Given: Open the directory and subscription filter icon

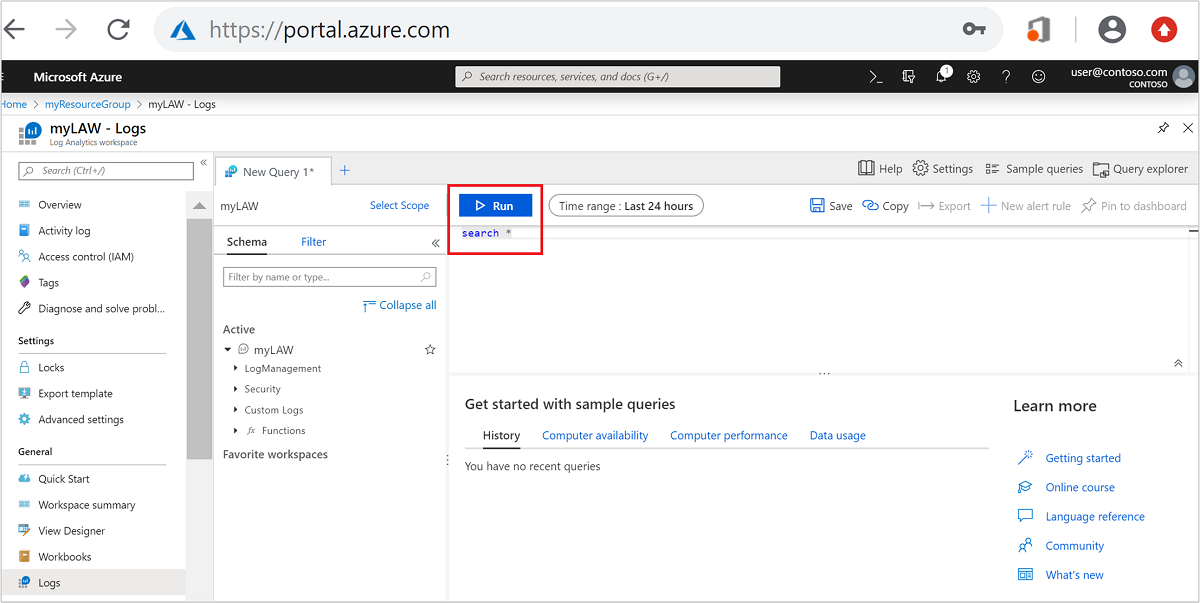Looking at the screenshot, I should click(908, 77).
